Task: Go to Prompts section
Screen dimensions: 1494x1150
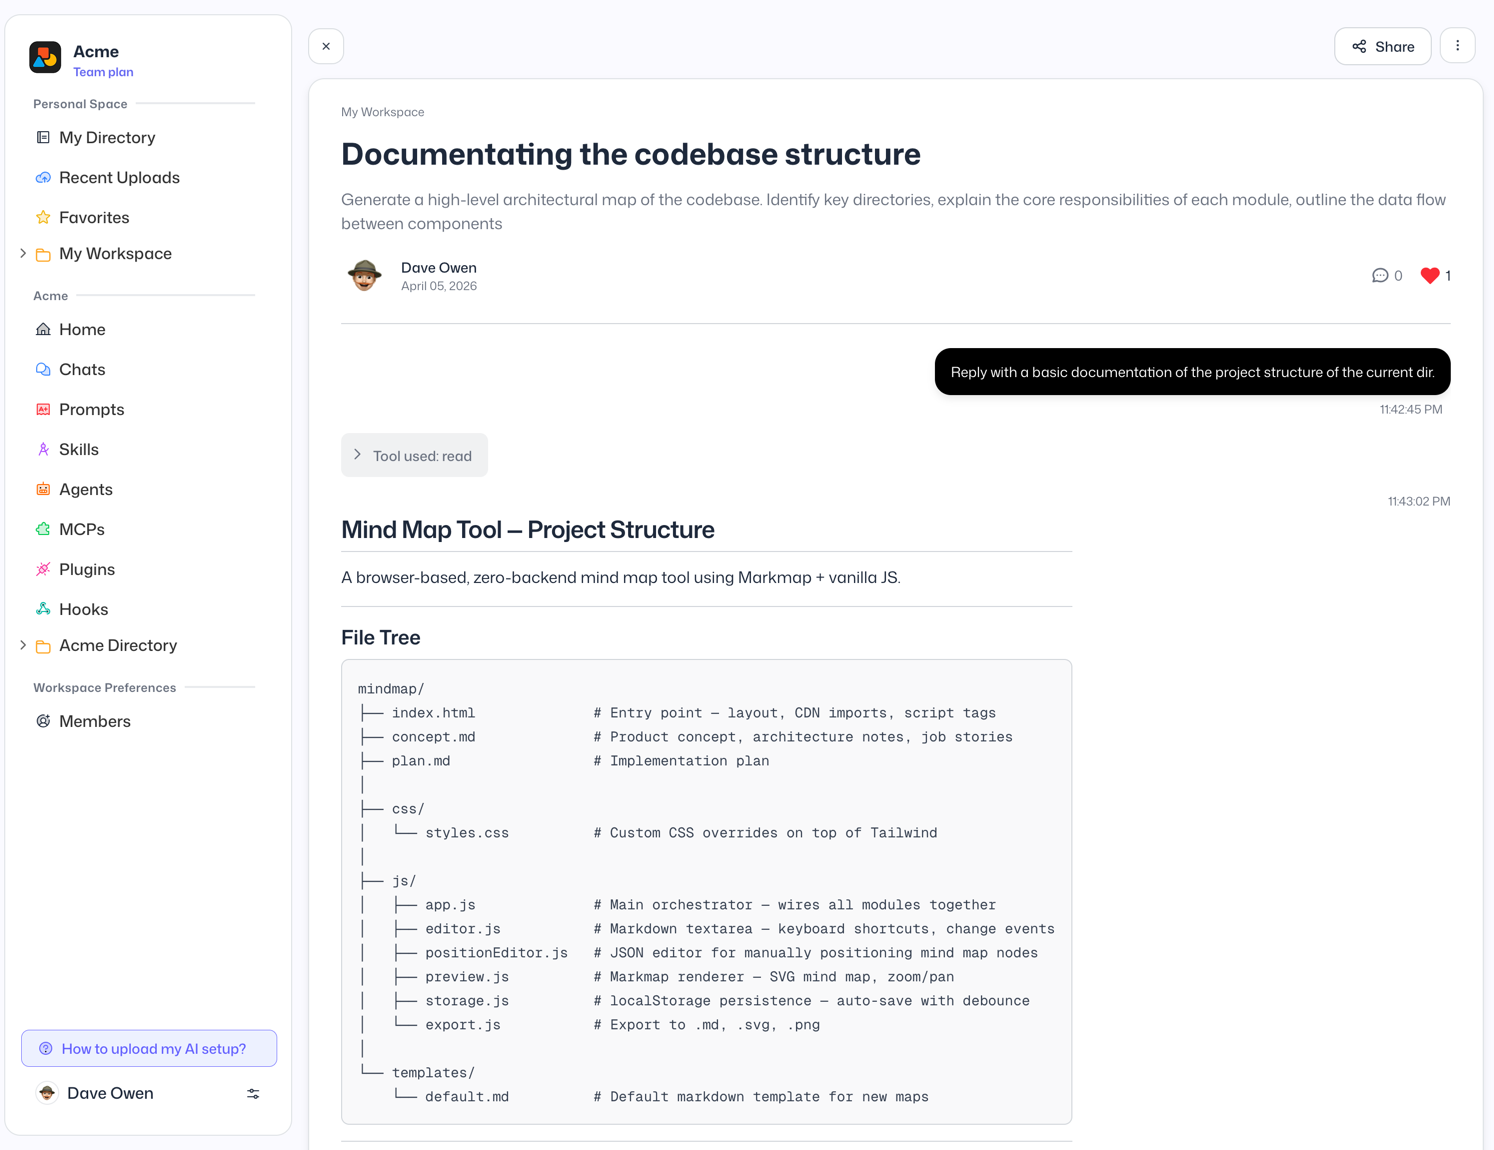Action: pos(92,409)
